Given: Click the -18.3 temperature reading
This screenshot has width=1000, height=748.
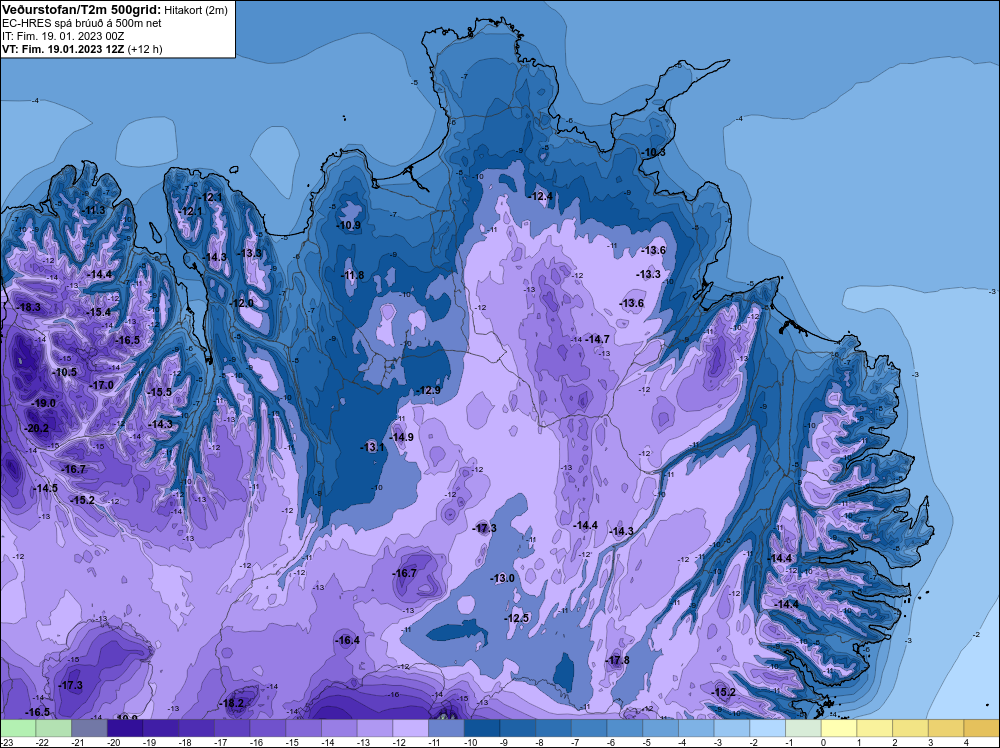Looking at the screenshot, I should click(x=29, y=307).
